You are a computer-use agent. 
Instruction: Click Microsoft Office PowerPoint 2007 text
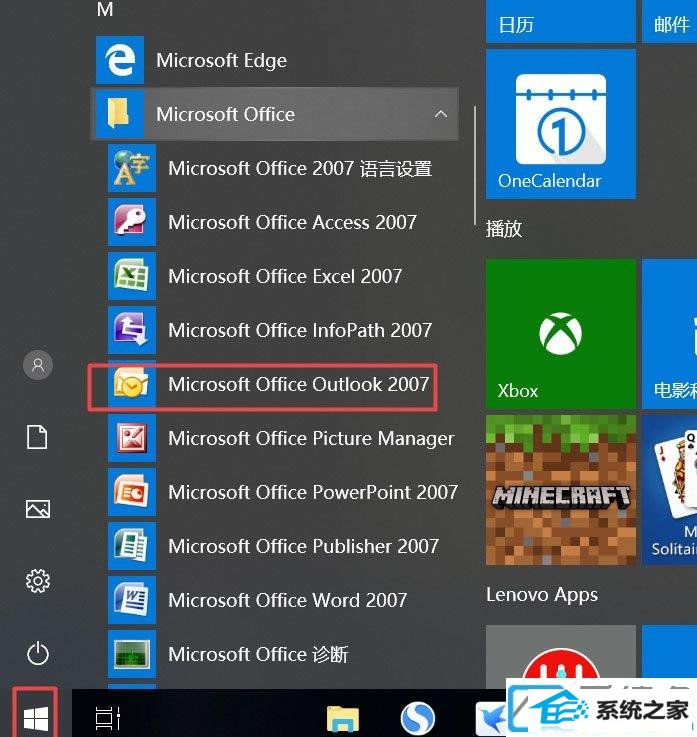tap(313, 493)
